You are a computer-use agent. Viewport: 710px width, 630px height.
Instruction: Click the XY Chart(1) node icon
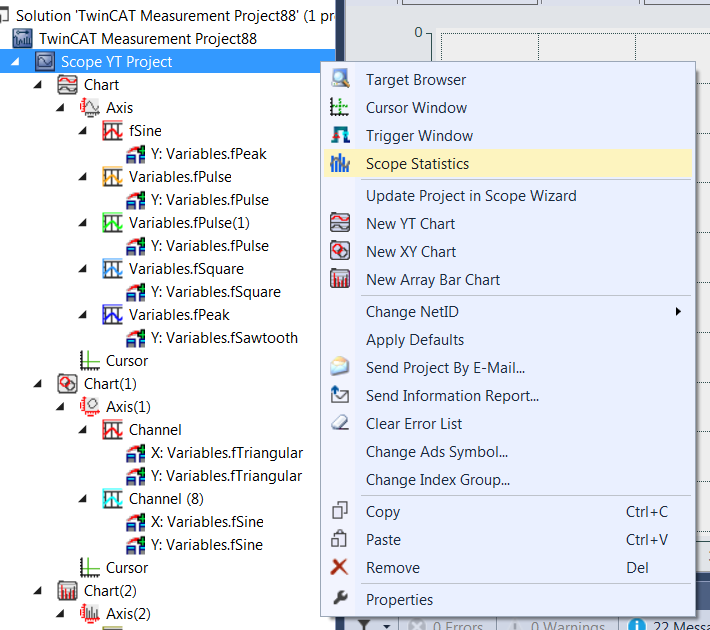point(67,384)
